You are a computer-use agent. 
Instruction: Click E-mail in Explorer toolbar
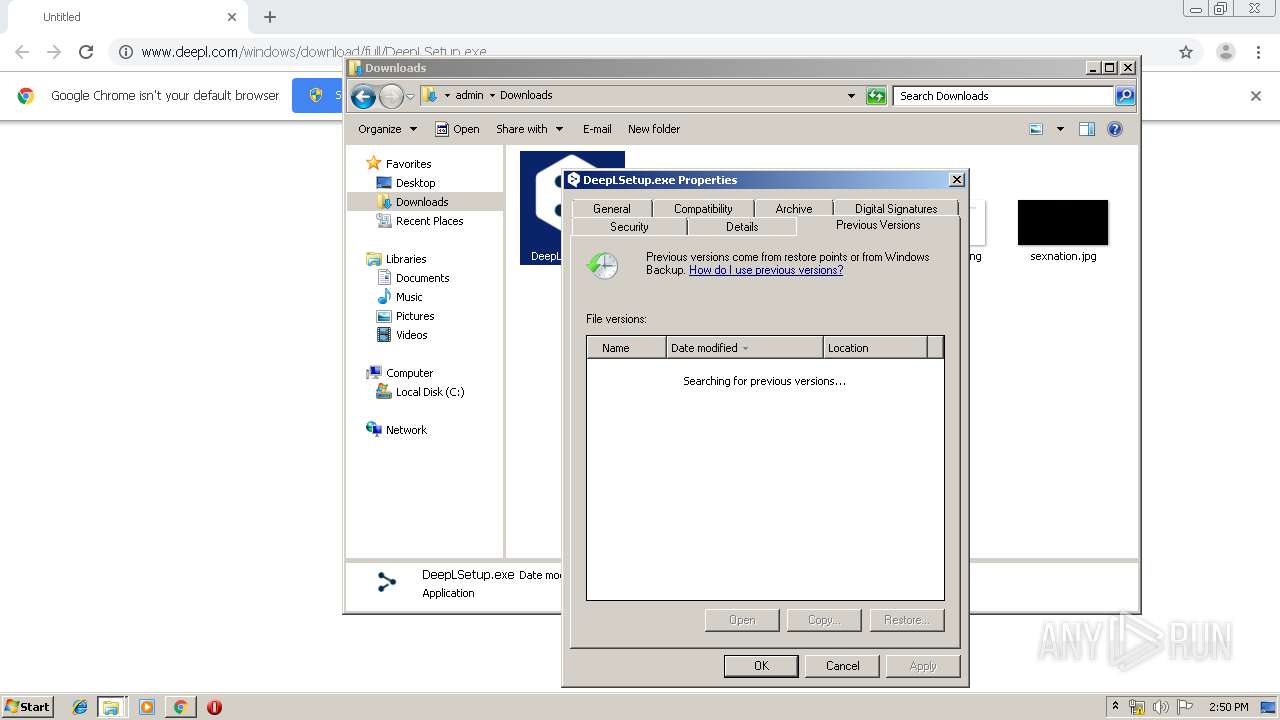tap(597, 129)
